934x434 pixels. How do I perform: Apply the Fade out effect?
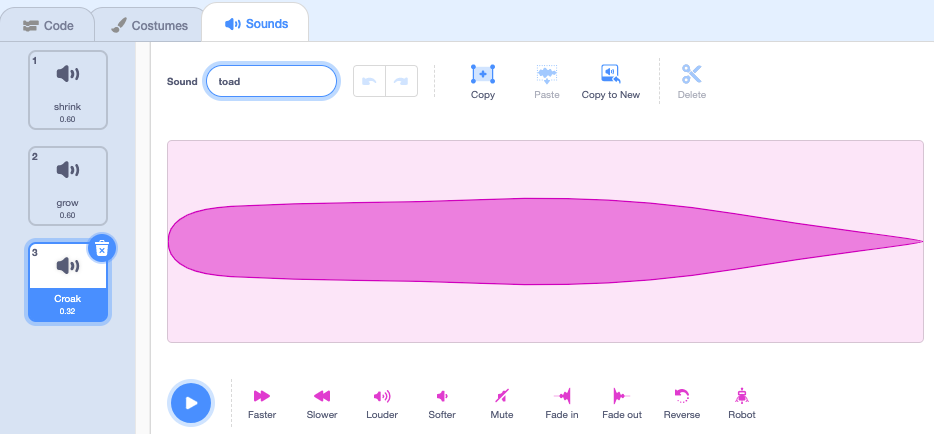pyautogui.click(x=622, y=404)
